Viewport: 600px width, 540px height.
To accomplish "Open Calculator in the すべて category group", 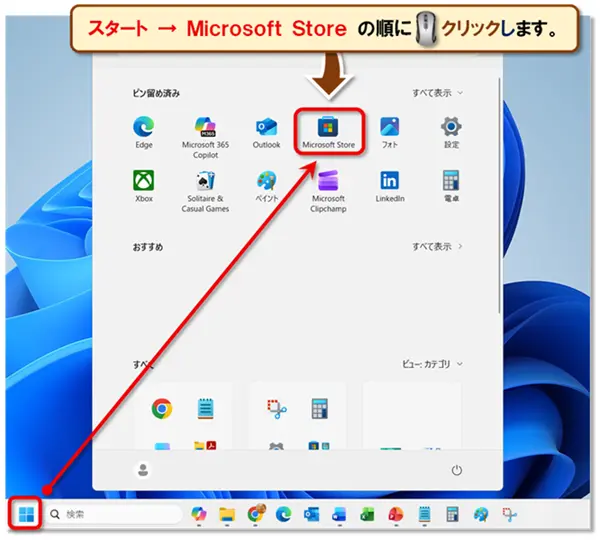I will [x=319, y=408].
